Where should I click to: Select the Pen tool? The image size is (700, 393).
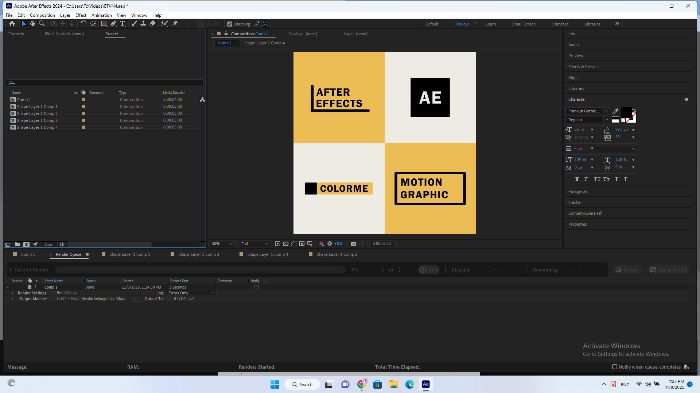113,24
